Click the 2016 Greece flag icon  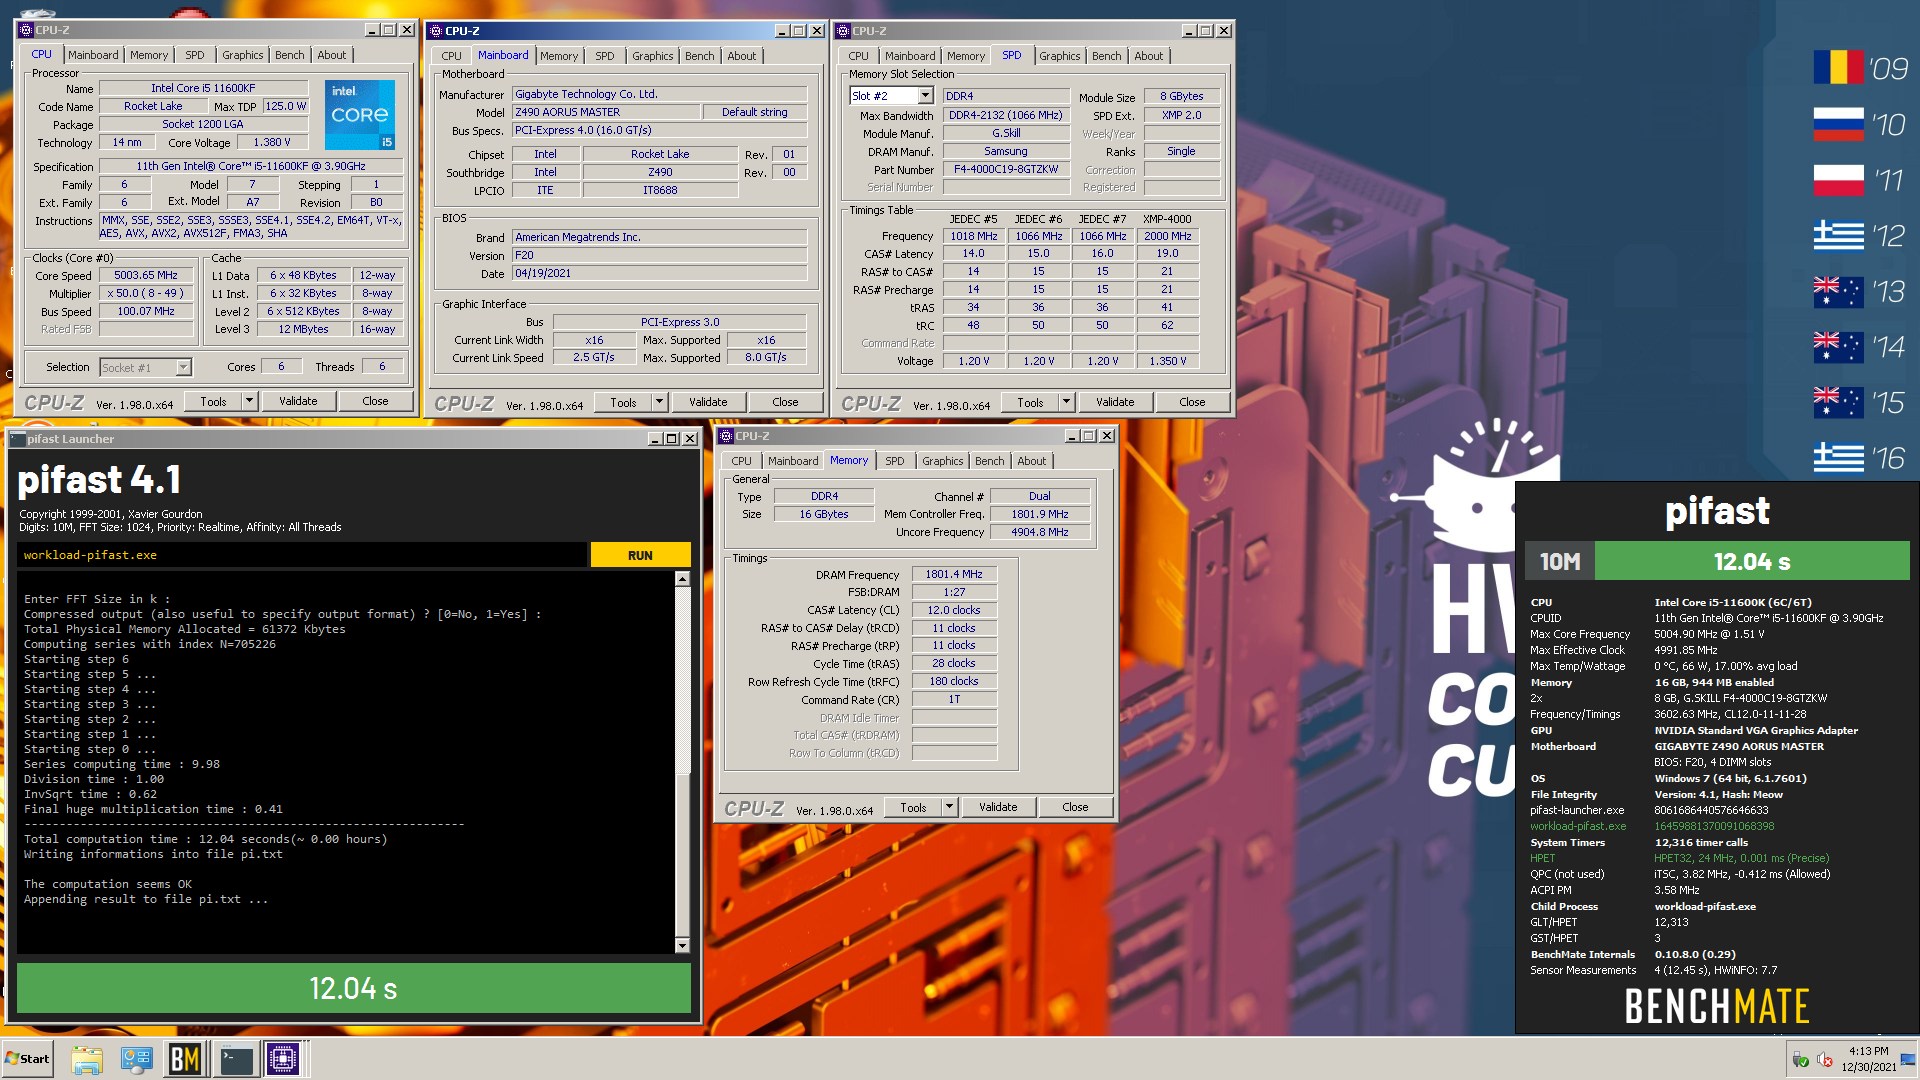[x=1838, y=458]
